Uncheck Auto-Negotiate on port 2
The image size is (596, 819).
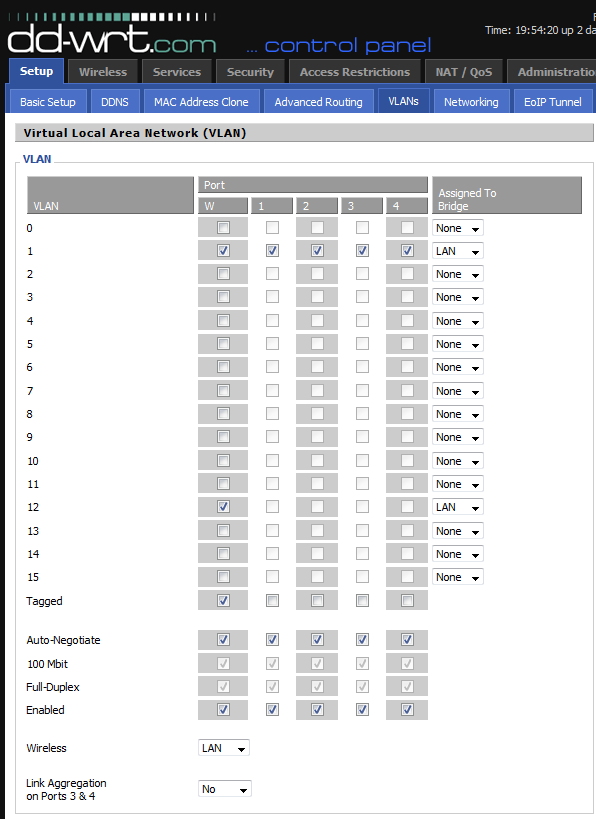(317, 640)
